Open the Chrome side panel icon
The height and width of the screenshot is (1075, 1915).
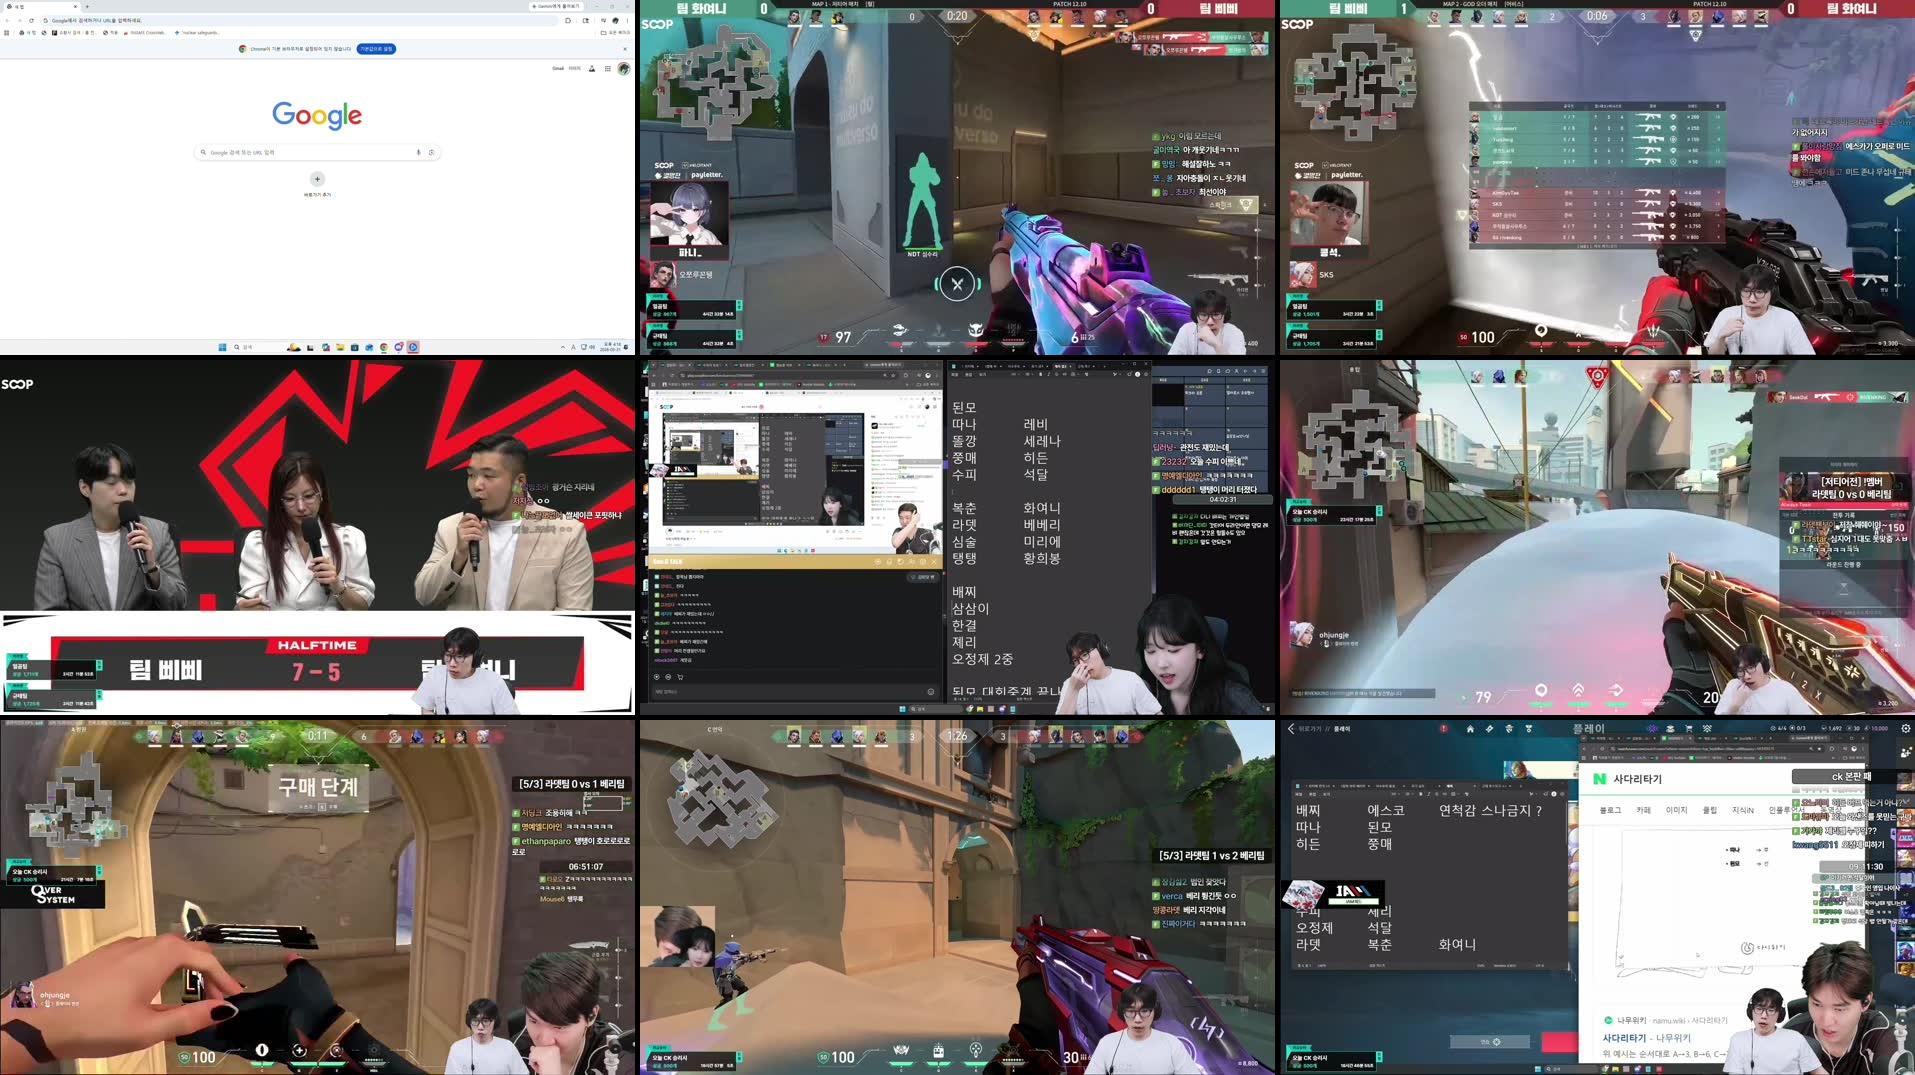(585, 20)
